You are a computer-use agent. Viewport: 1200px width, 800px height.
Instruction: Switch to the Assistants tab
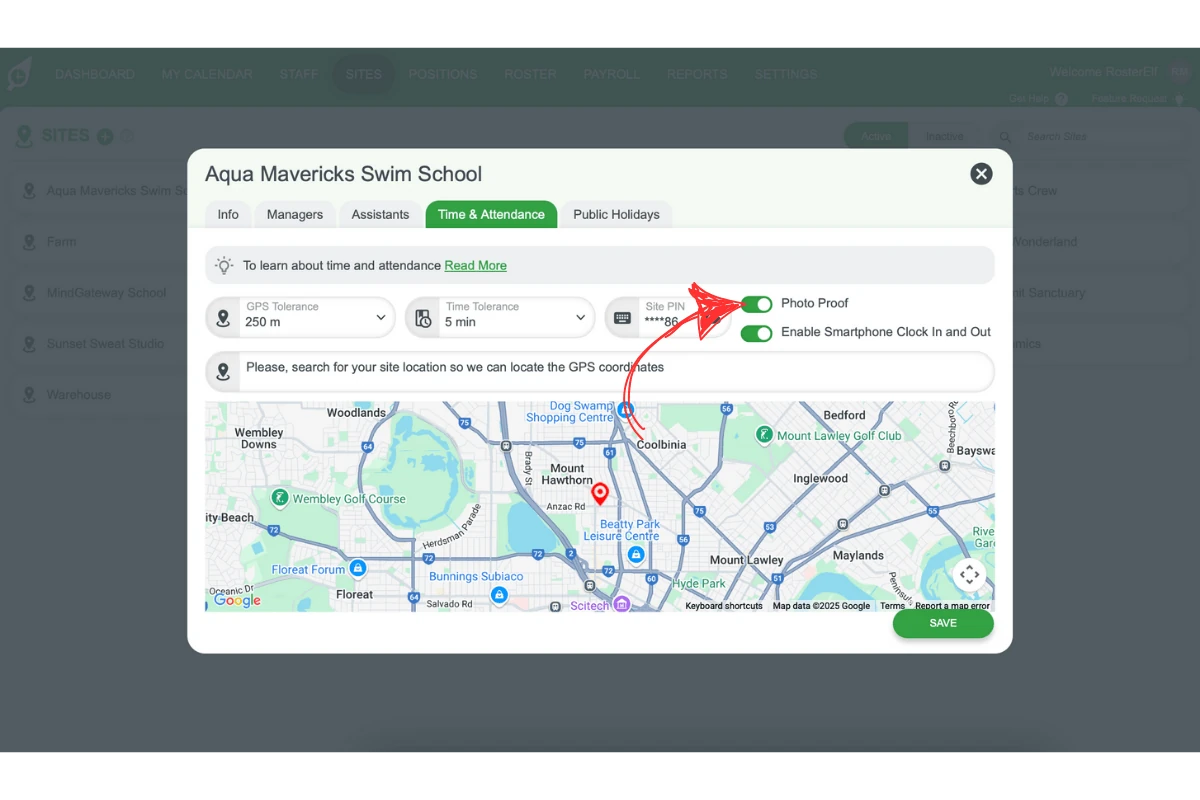380,214
